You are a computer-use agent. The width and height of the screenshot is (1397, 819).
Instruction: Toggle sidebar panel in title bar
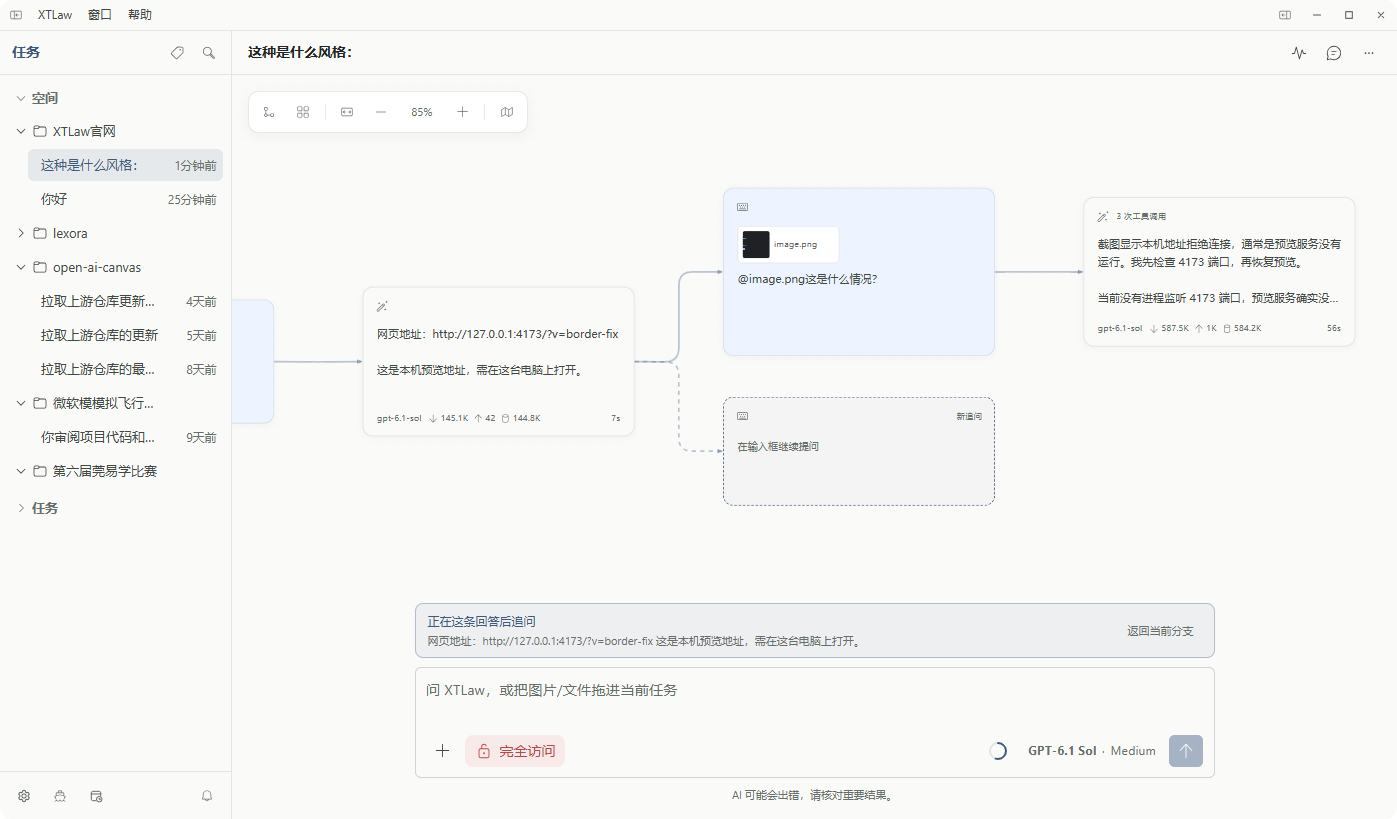tap(16, 15)
